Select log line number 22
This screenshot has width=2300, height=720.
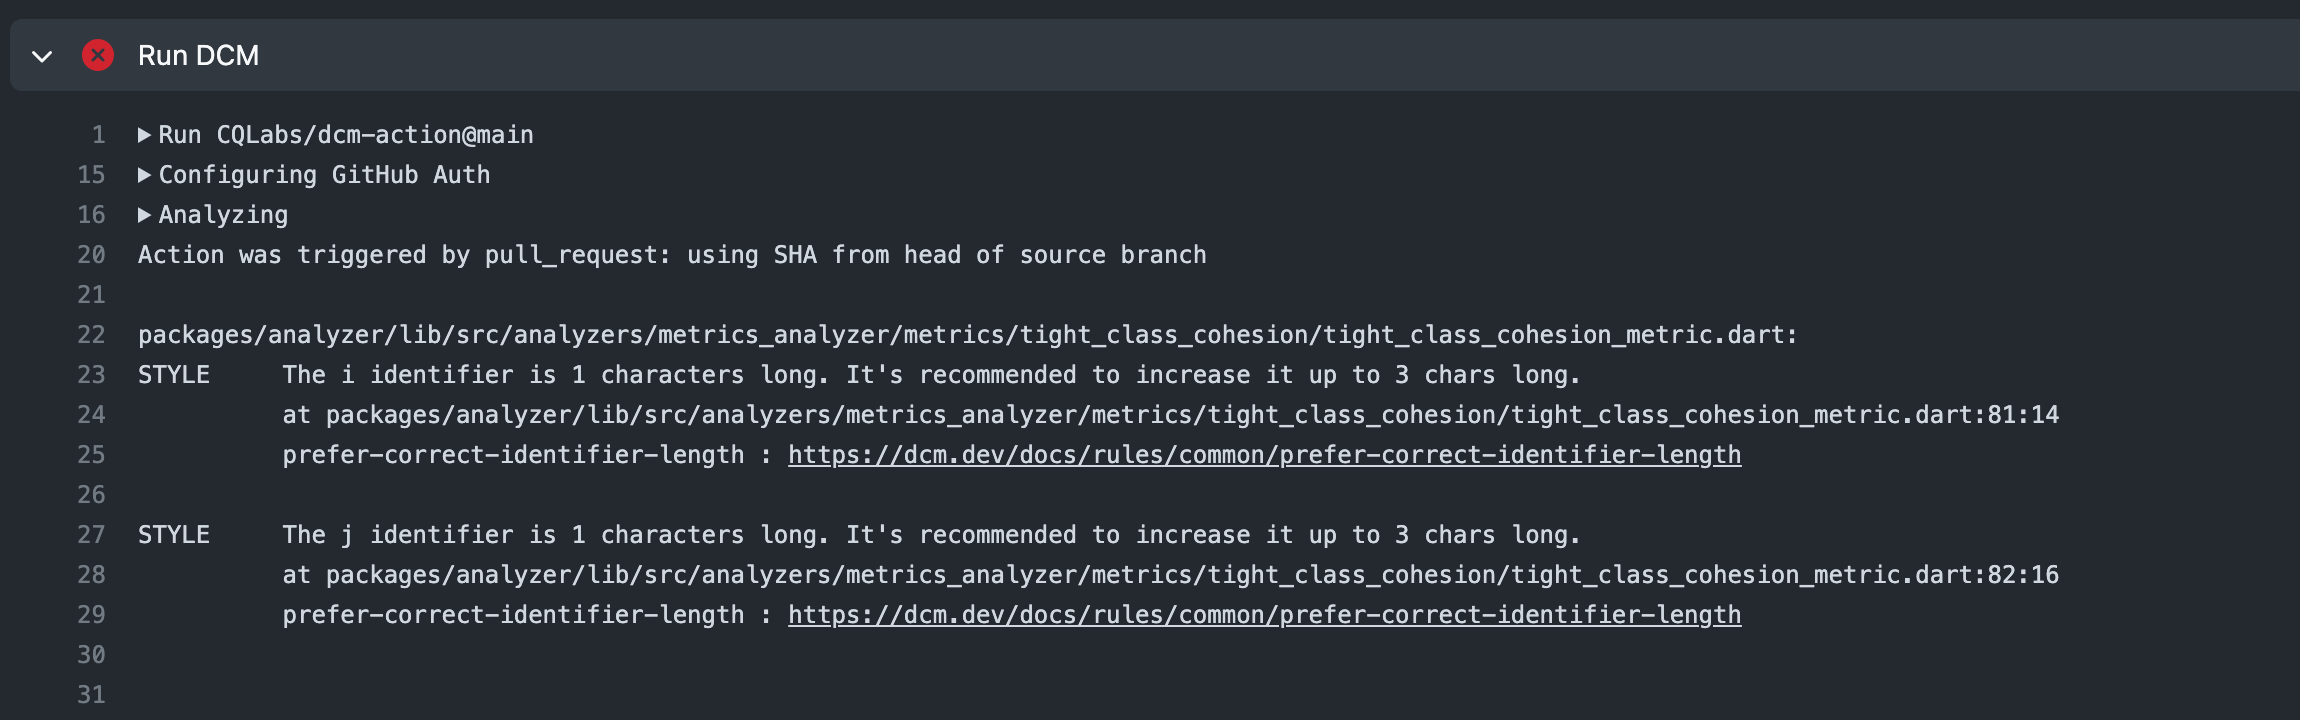point(91,335)
